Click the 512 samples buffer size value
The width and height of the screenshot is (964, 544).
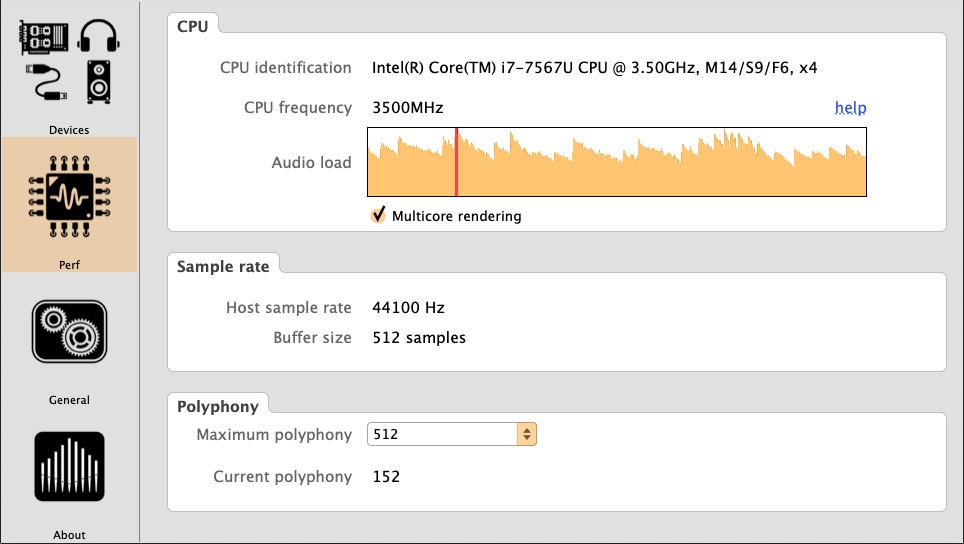[x=419, y=337]
